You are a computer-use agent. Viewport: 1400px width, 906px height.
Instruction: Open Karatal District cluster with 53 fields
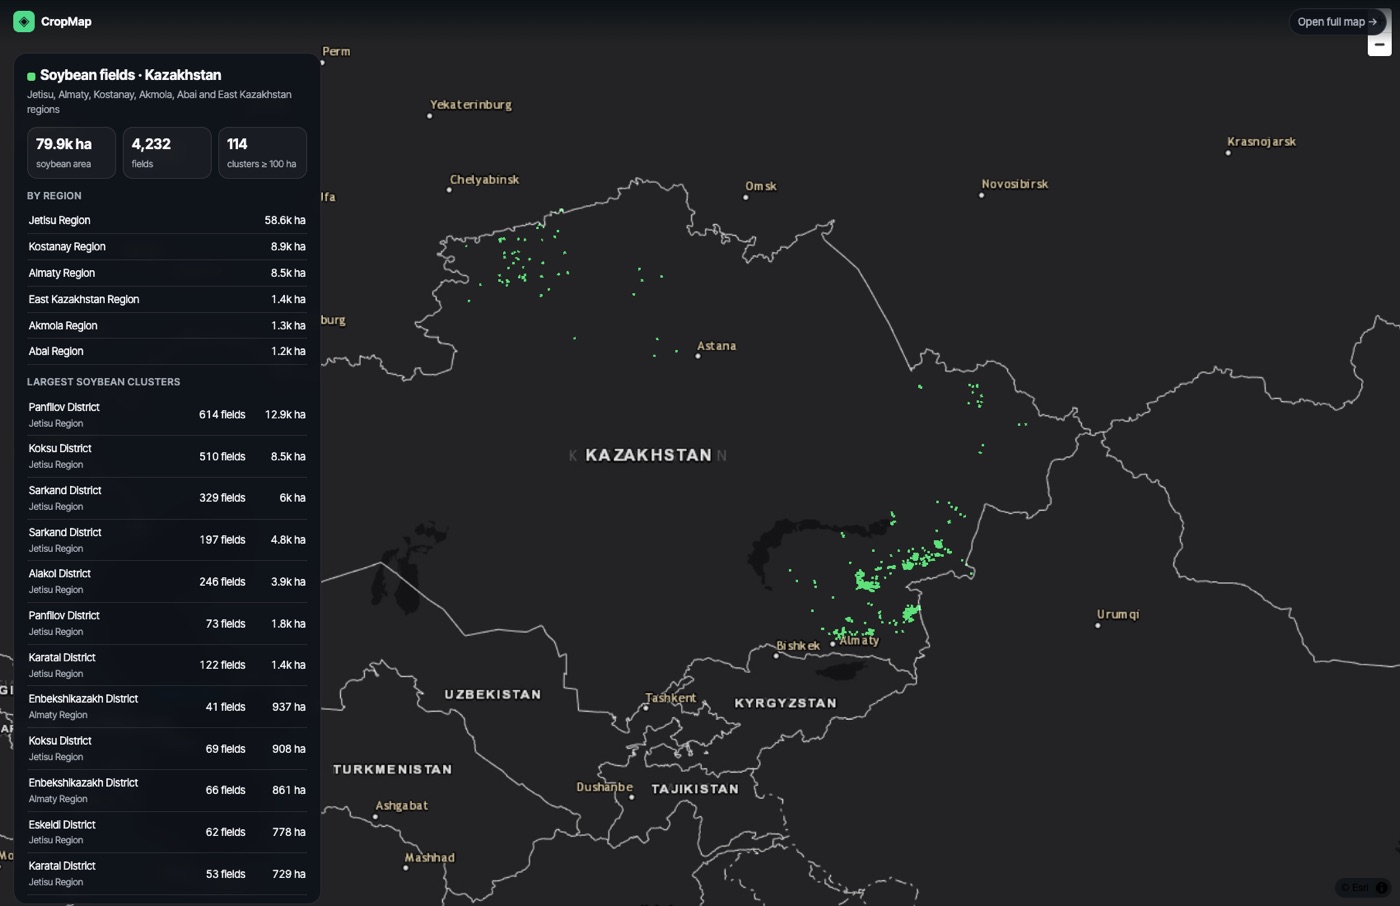[167, 874]
